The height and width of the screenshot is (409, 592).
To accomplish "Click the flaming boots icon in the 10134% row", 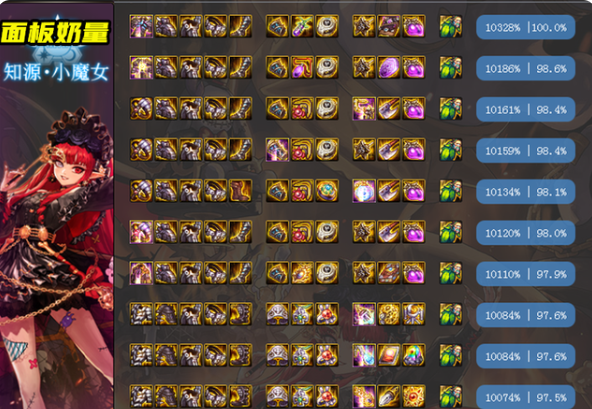I will [240, 191].
